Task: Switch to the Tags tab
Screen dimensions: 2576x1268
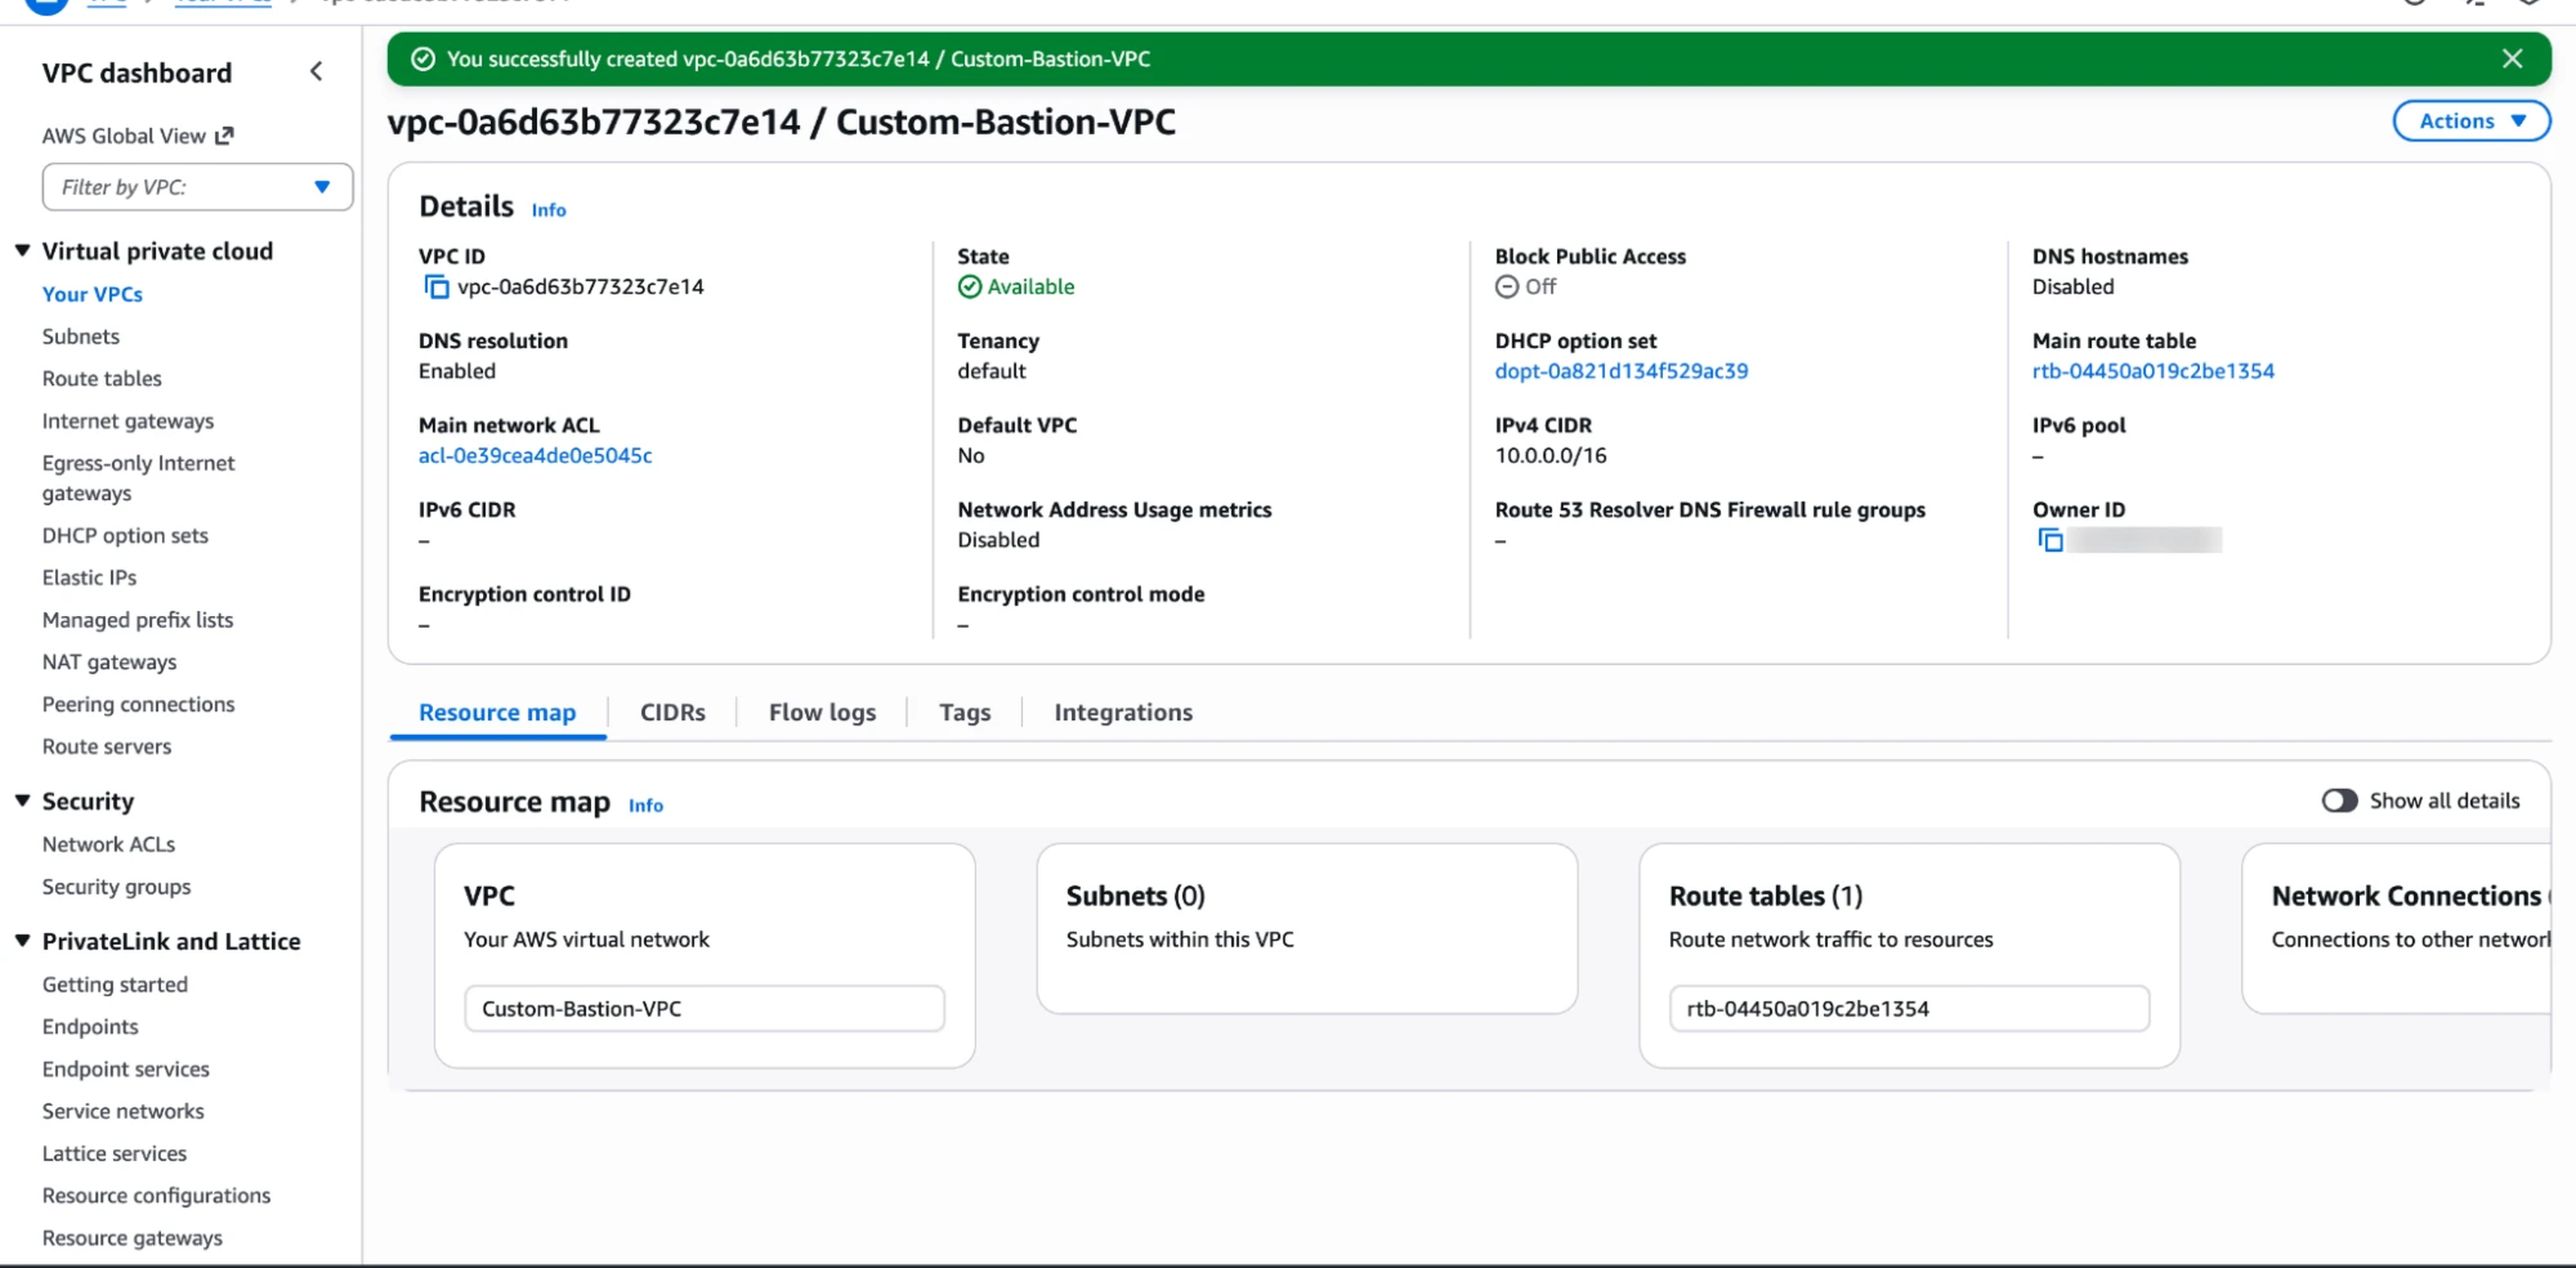Action: [964, 712]
